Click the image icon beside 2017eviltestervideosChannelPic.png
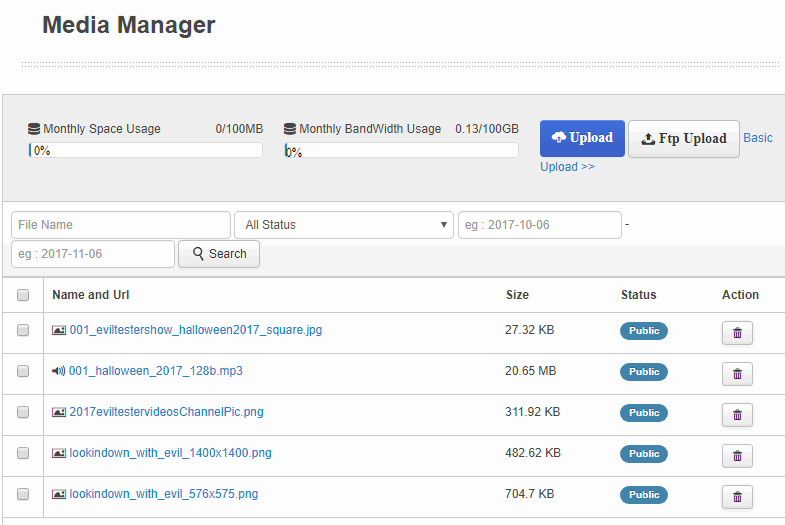The height and width of the screenshot is (525, 785). pos(59,412)
